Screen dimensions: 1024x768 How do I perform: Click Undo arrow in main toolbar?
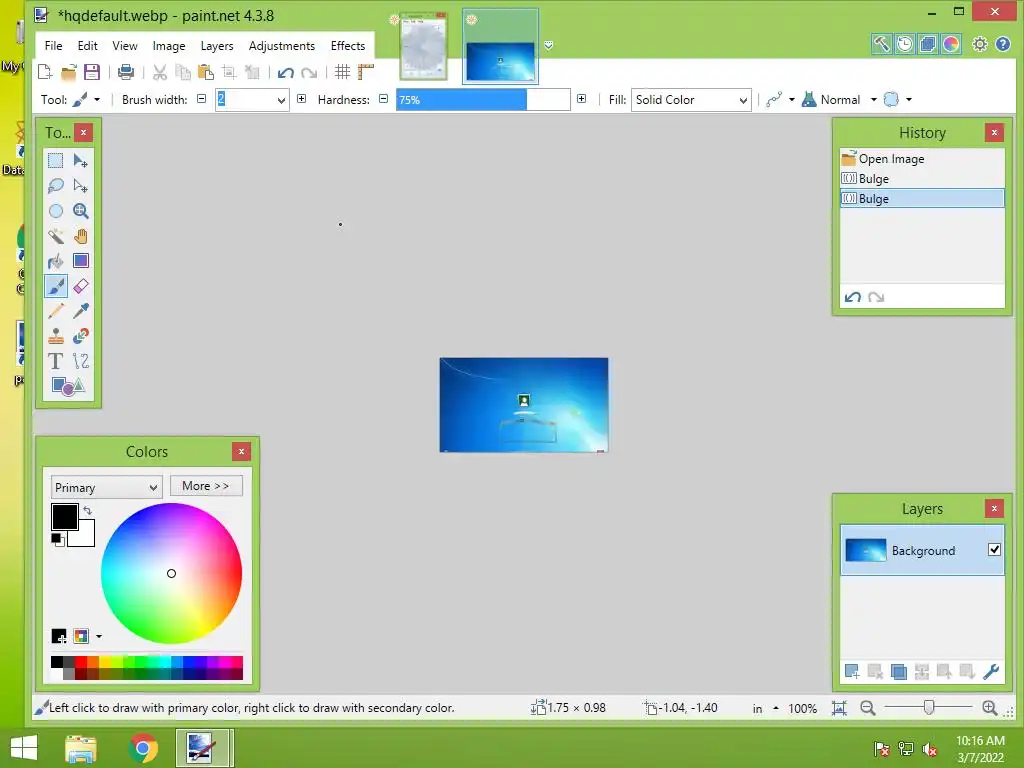coord(285,72)
